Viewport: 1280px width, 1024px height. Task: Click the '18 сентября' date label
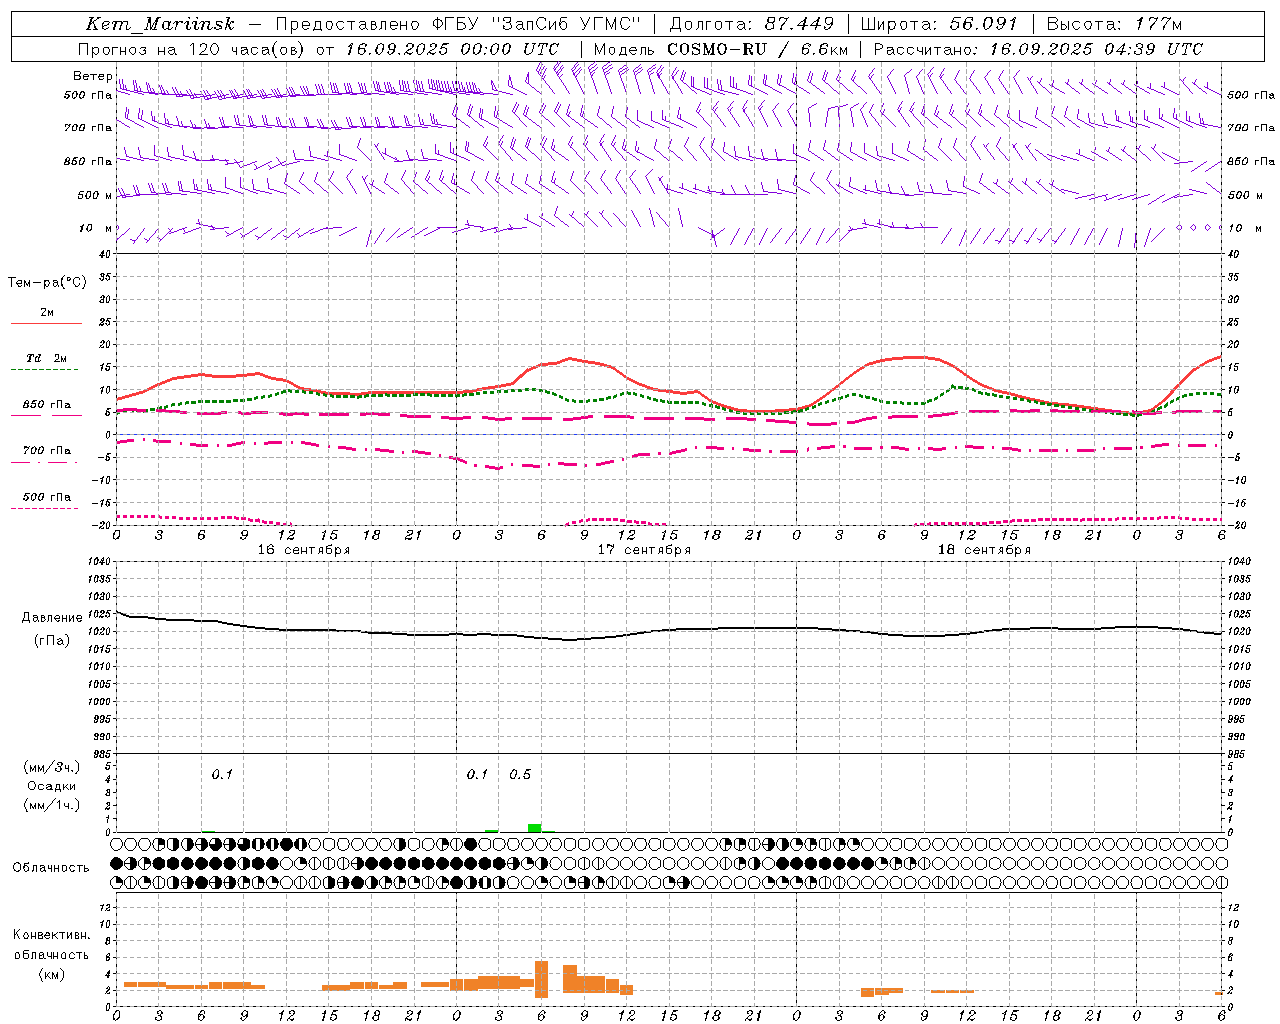pos(984,550)
